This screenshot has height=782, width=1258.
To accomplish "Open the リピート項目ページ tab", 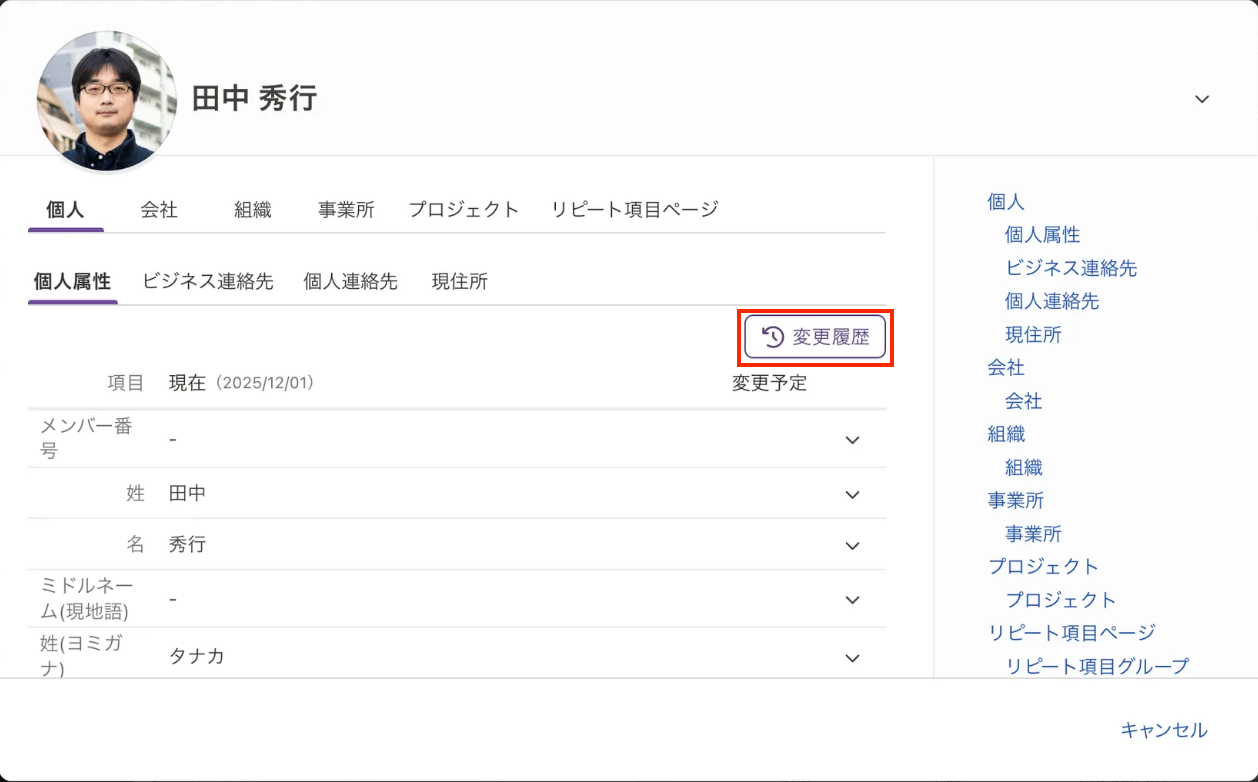I will pos(634,210).
